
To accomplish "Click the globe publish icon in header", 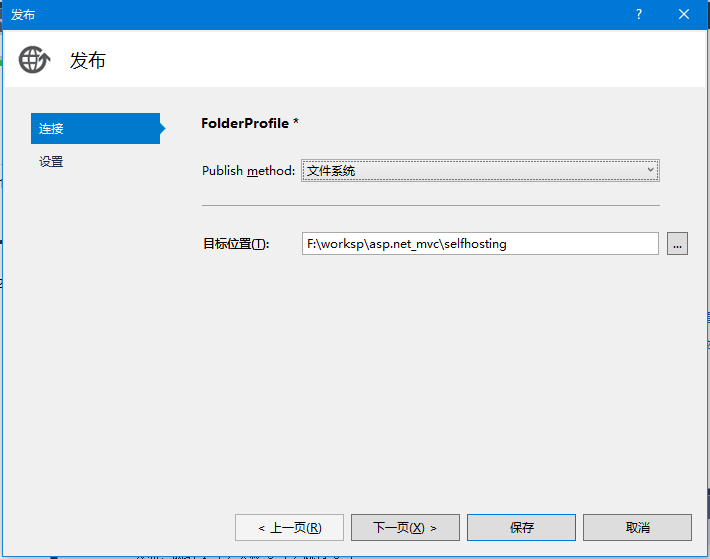I will (34, 60).
